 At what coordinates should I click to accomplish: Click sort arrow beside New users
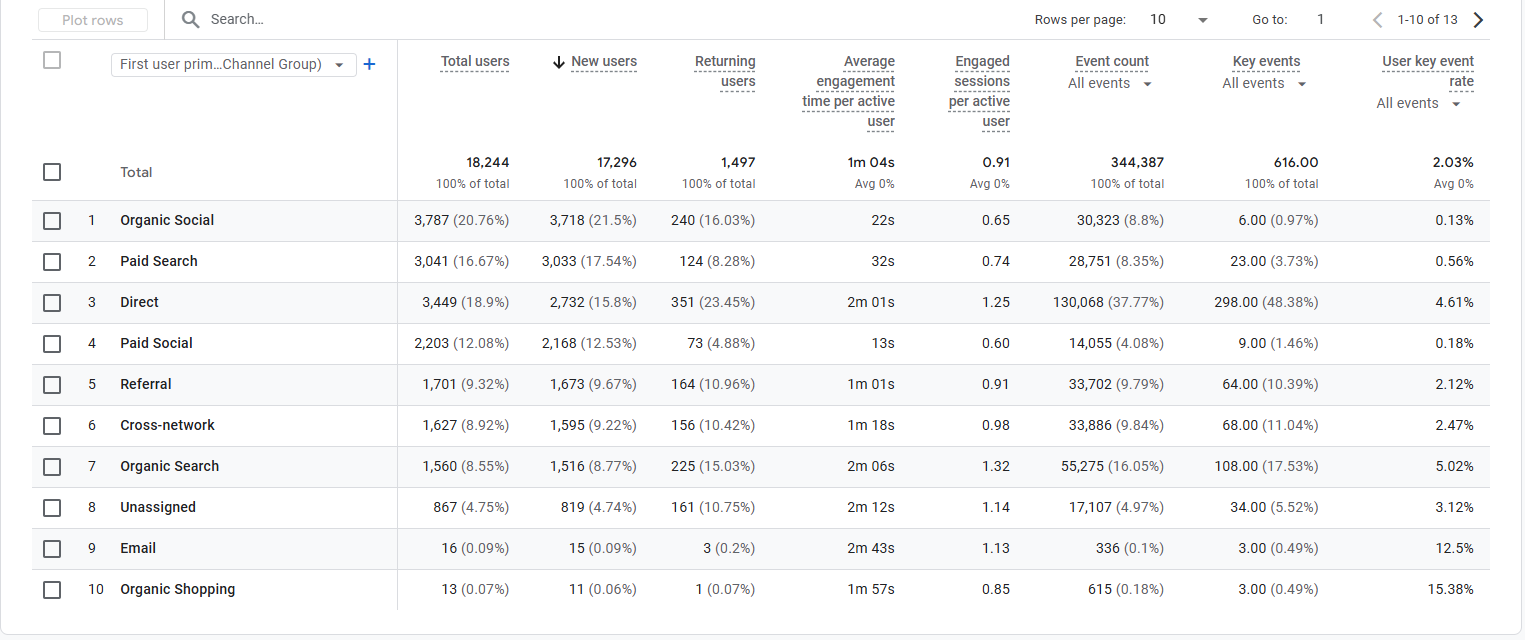pyautogui.click(x=559, y=62)
